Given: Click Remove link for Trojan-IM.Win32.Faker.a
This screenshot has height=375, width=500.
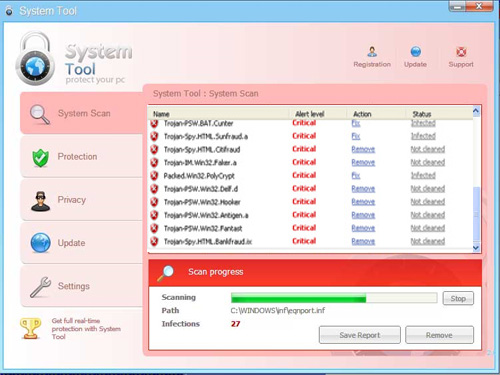Looking at the screenshot, I should click(363, 163).
